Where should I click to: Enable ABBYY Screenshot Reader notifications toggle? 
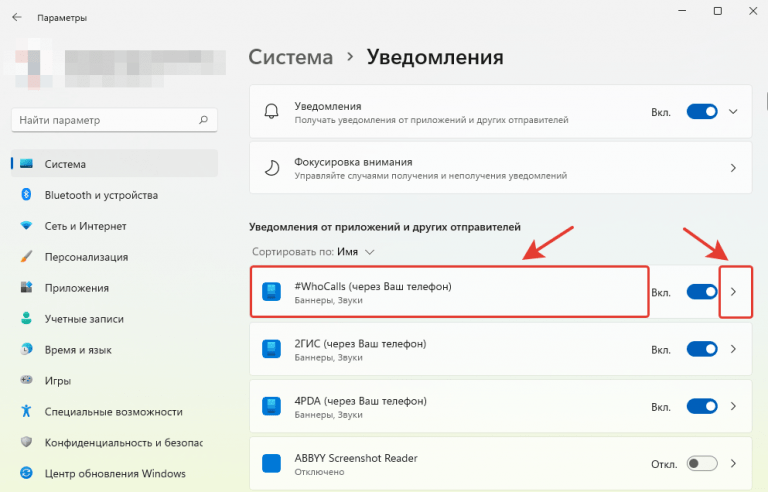click(702, 464)
